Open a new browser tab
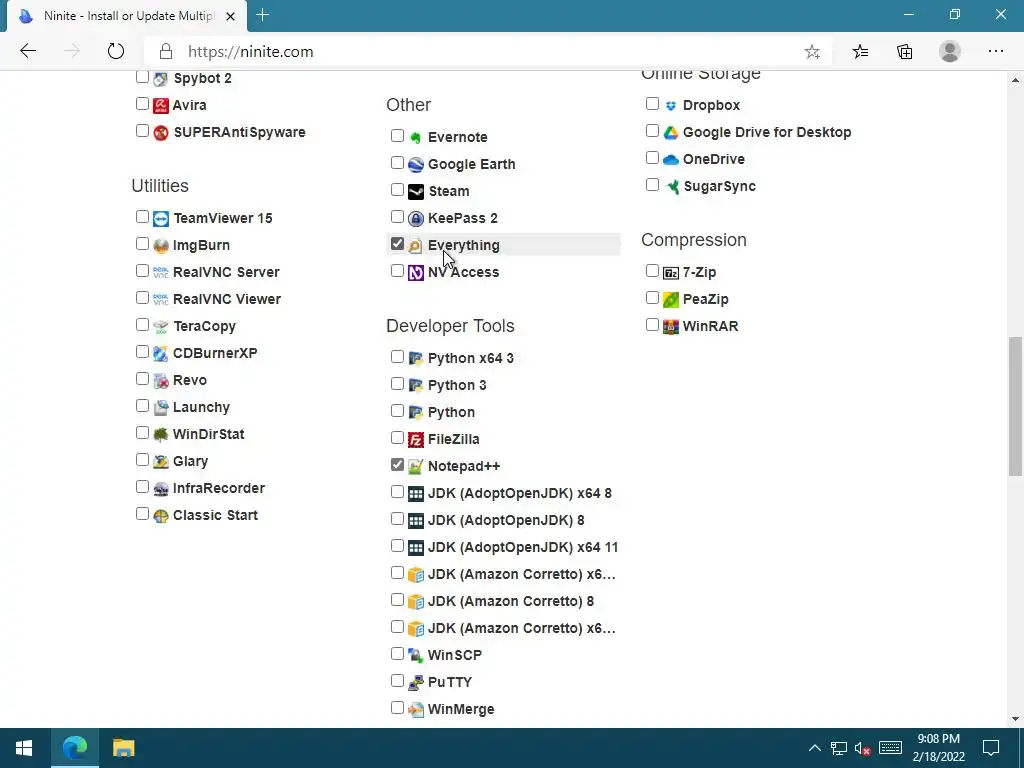Viewport: 1024px width, 768px height. click(263, 15)
